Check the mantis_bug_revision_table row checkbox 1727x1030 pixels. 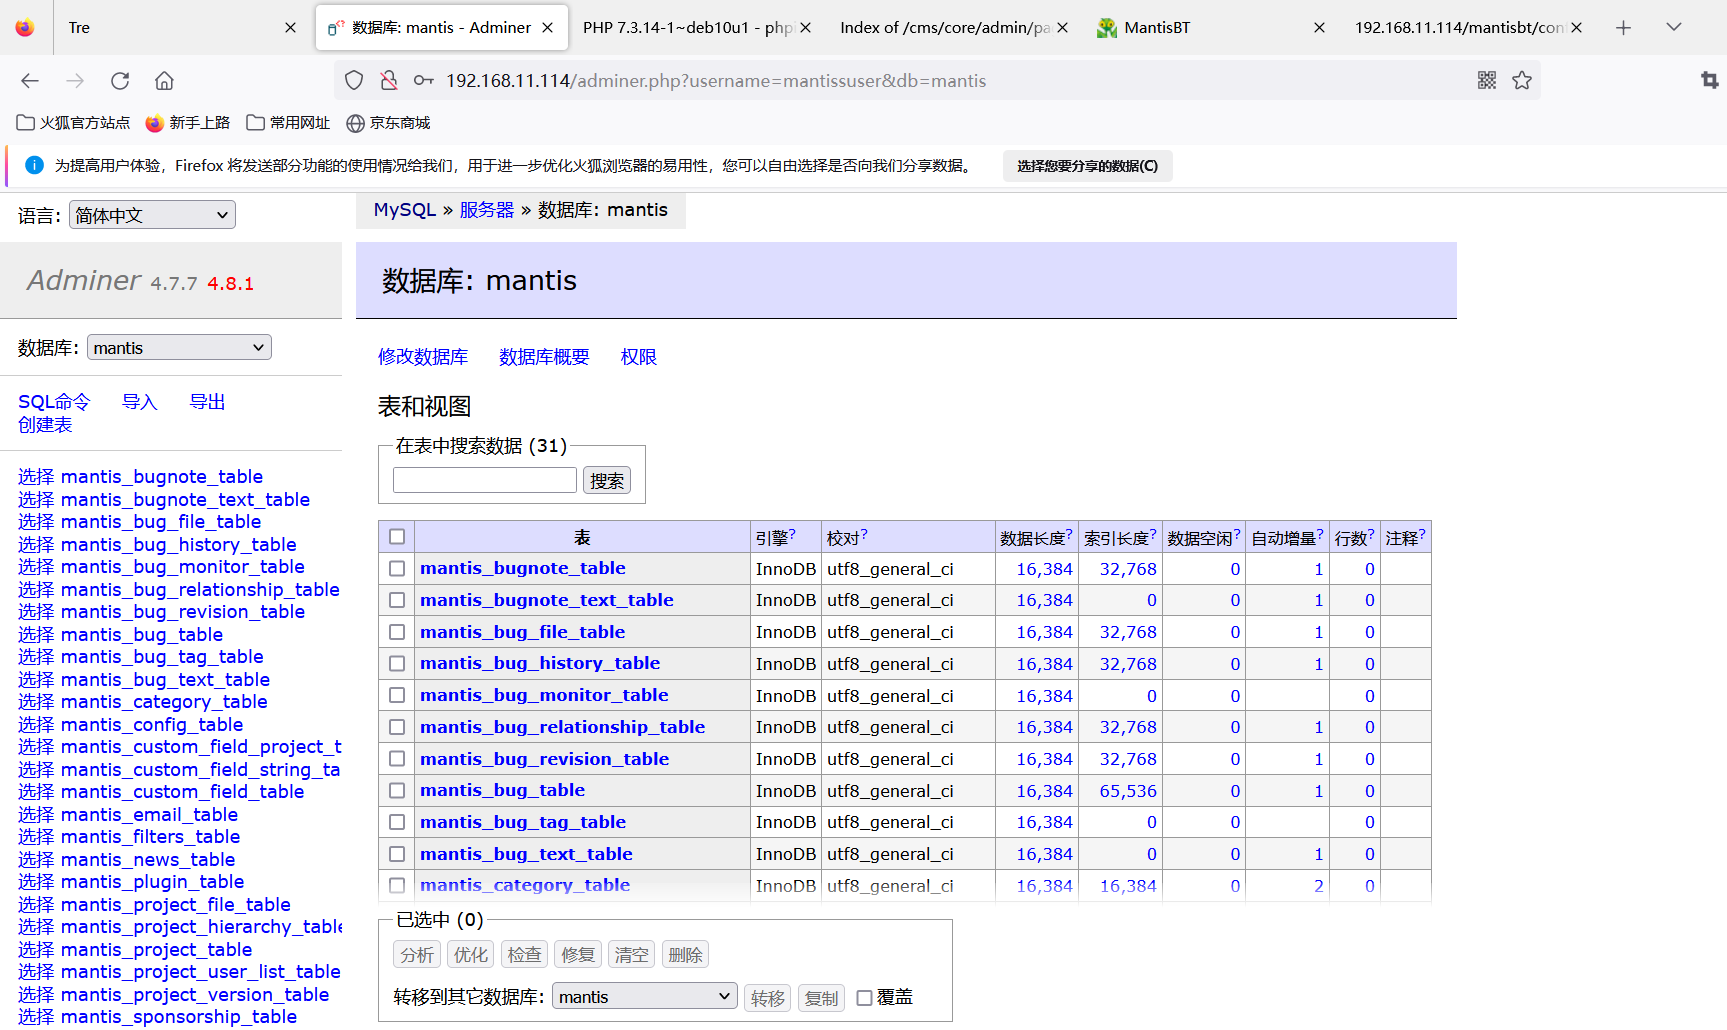(x=397, y=759)
